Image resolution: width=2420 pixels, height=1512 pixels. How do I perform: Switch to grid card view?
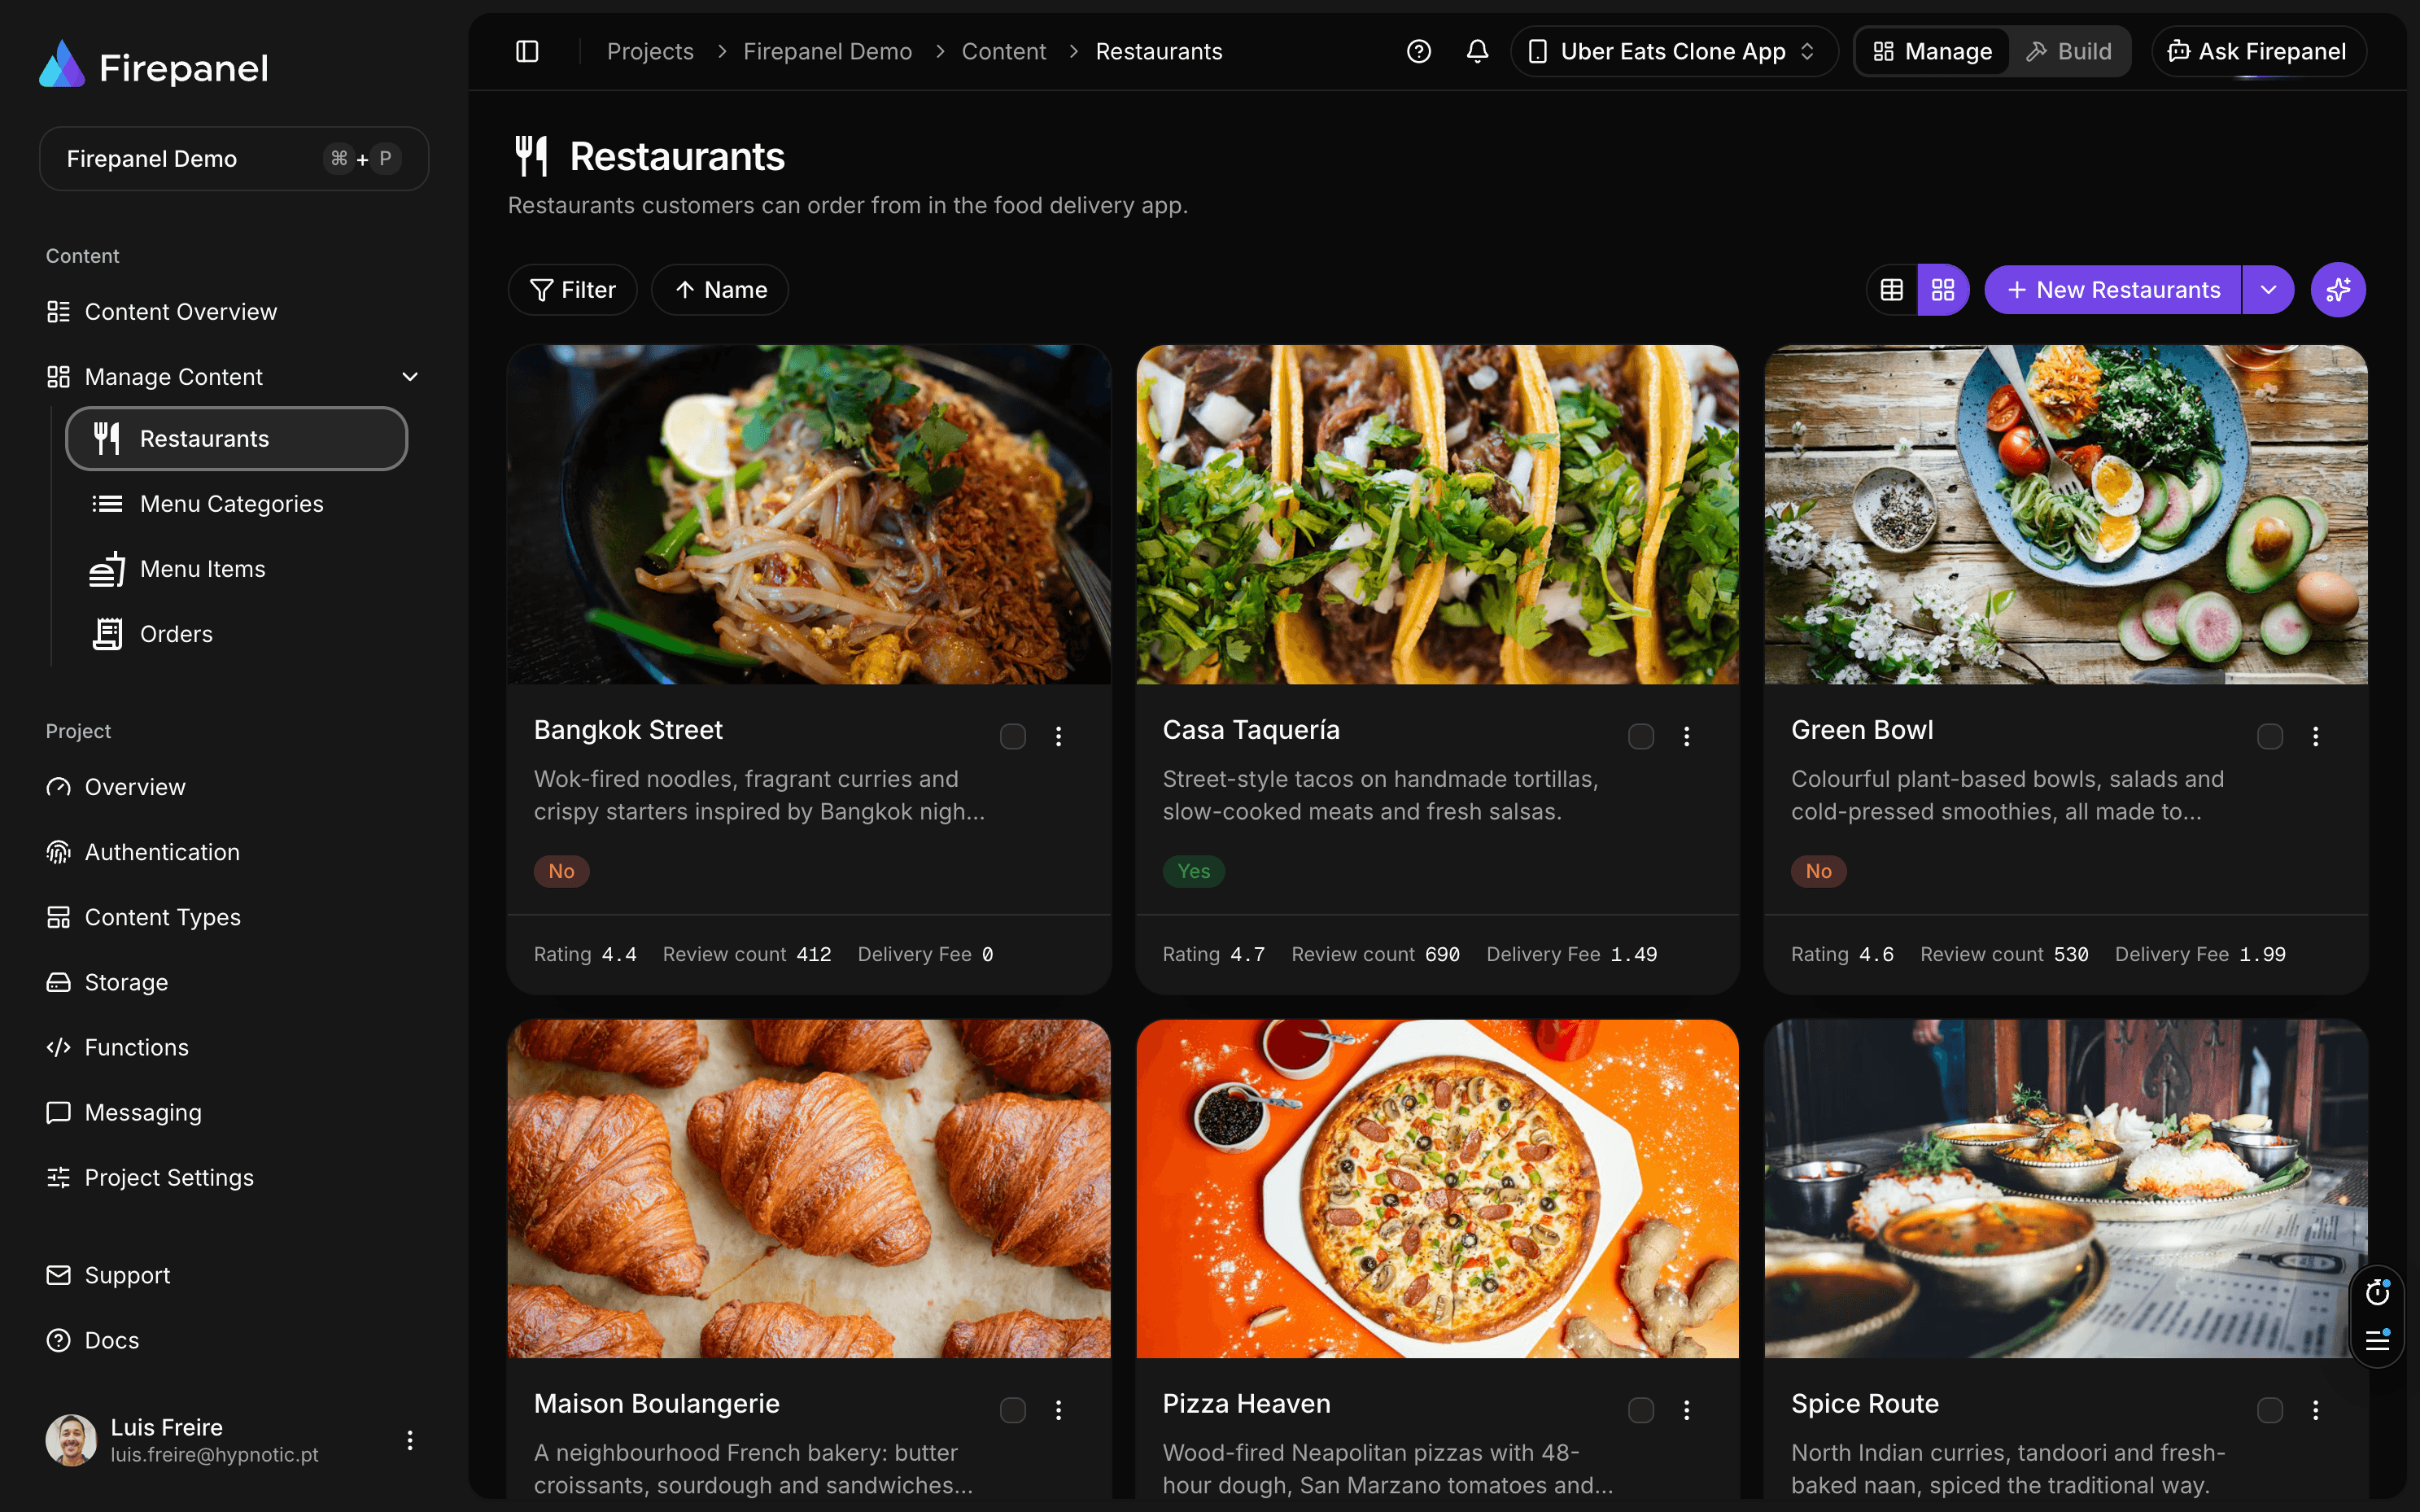coord(1943,290)
